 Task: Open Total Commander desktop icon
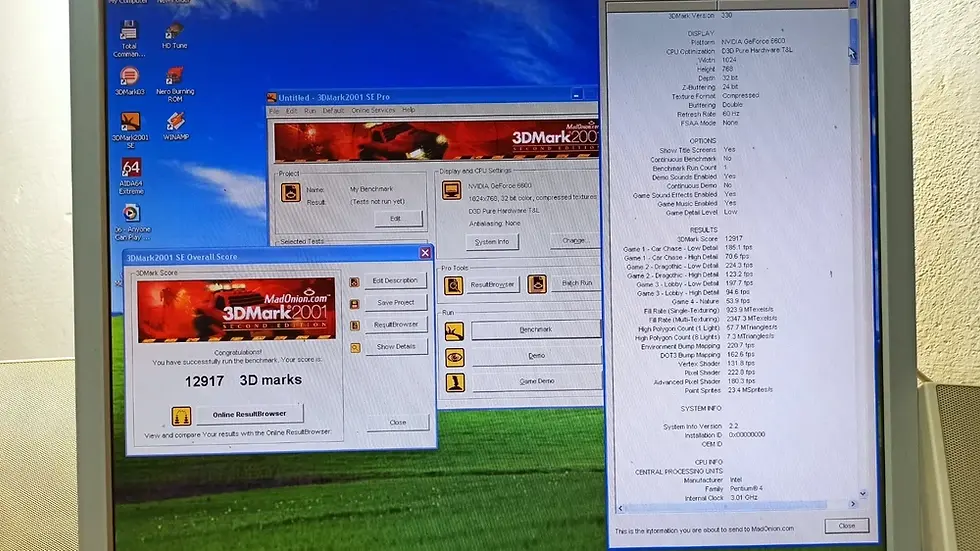tap(129, 37)
